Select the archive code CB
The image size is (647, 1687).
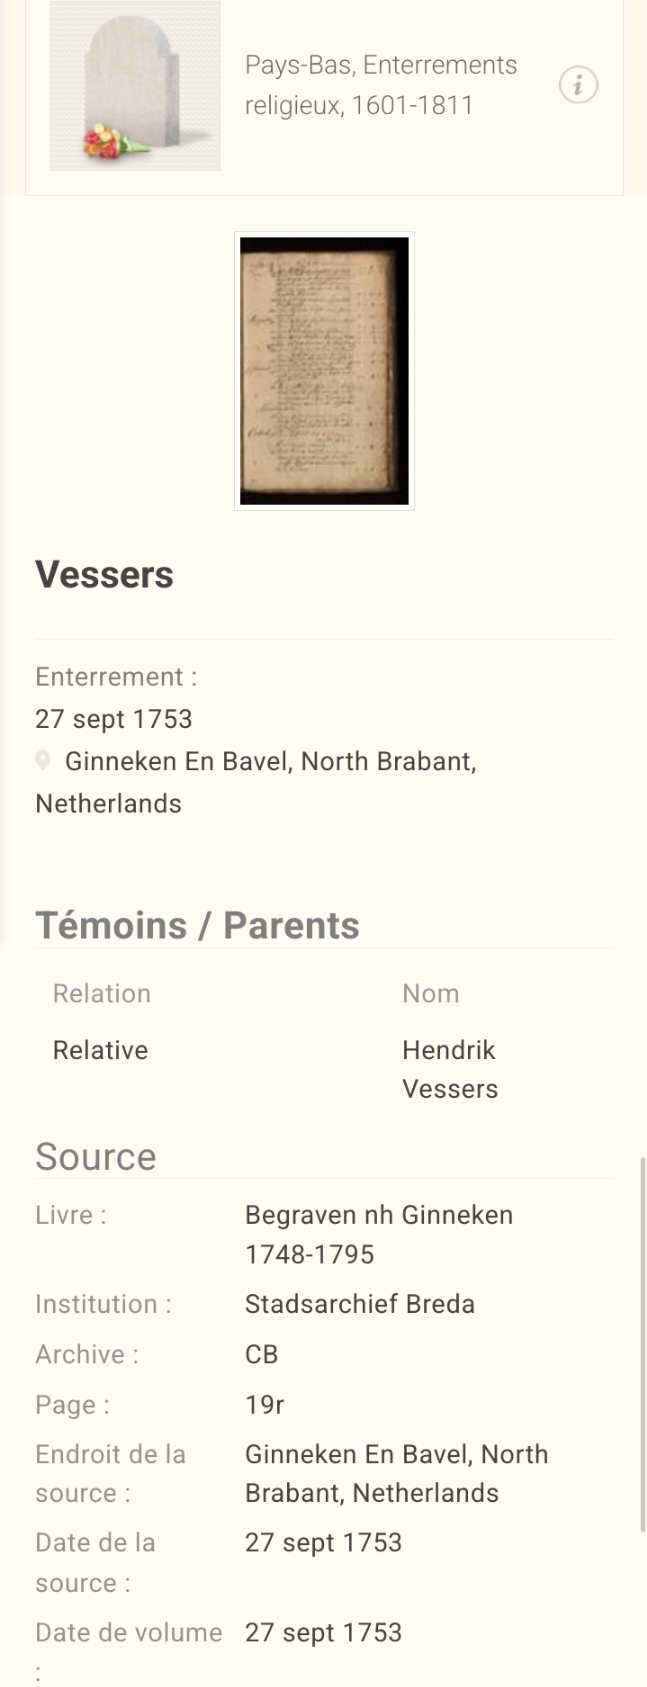click(x=261, y=1354)
